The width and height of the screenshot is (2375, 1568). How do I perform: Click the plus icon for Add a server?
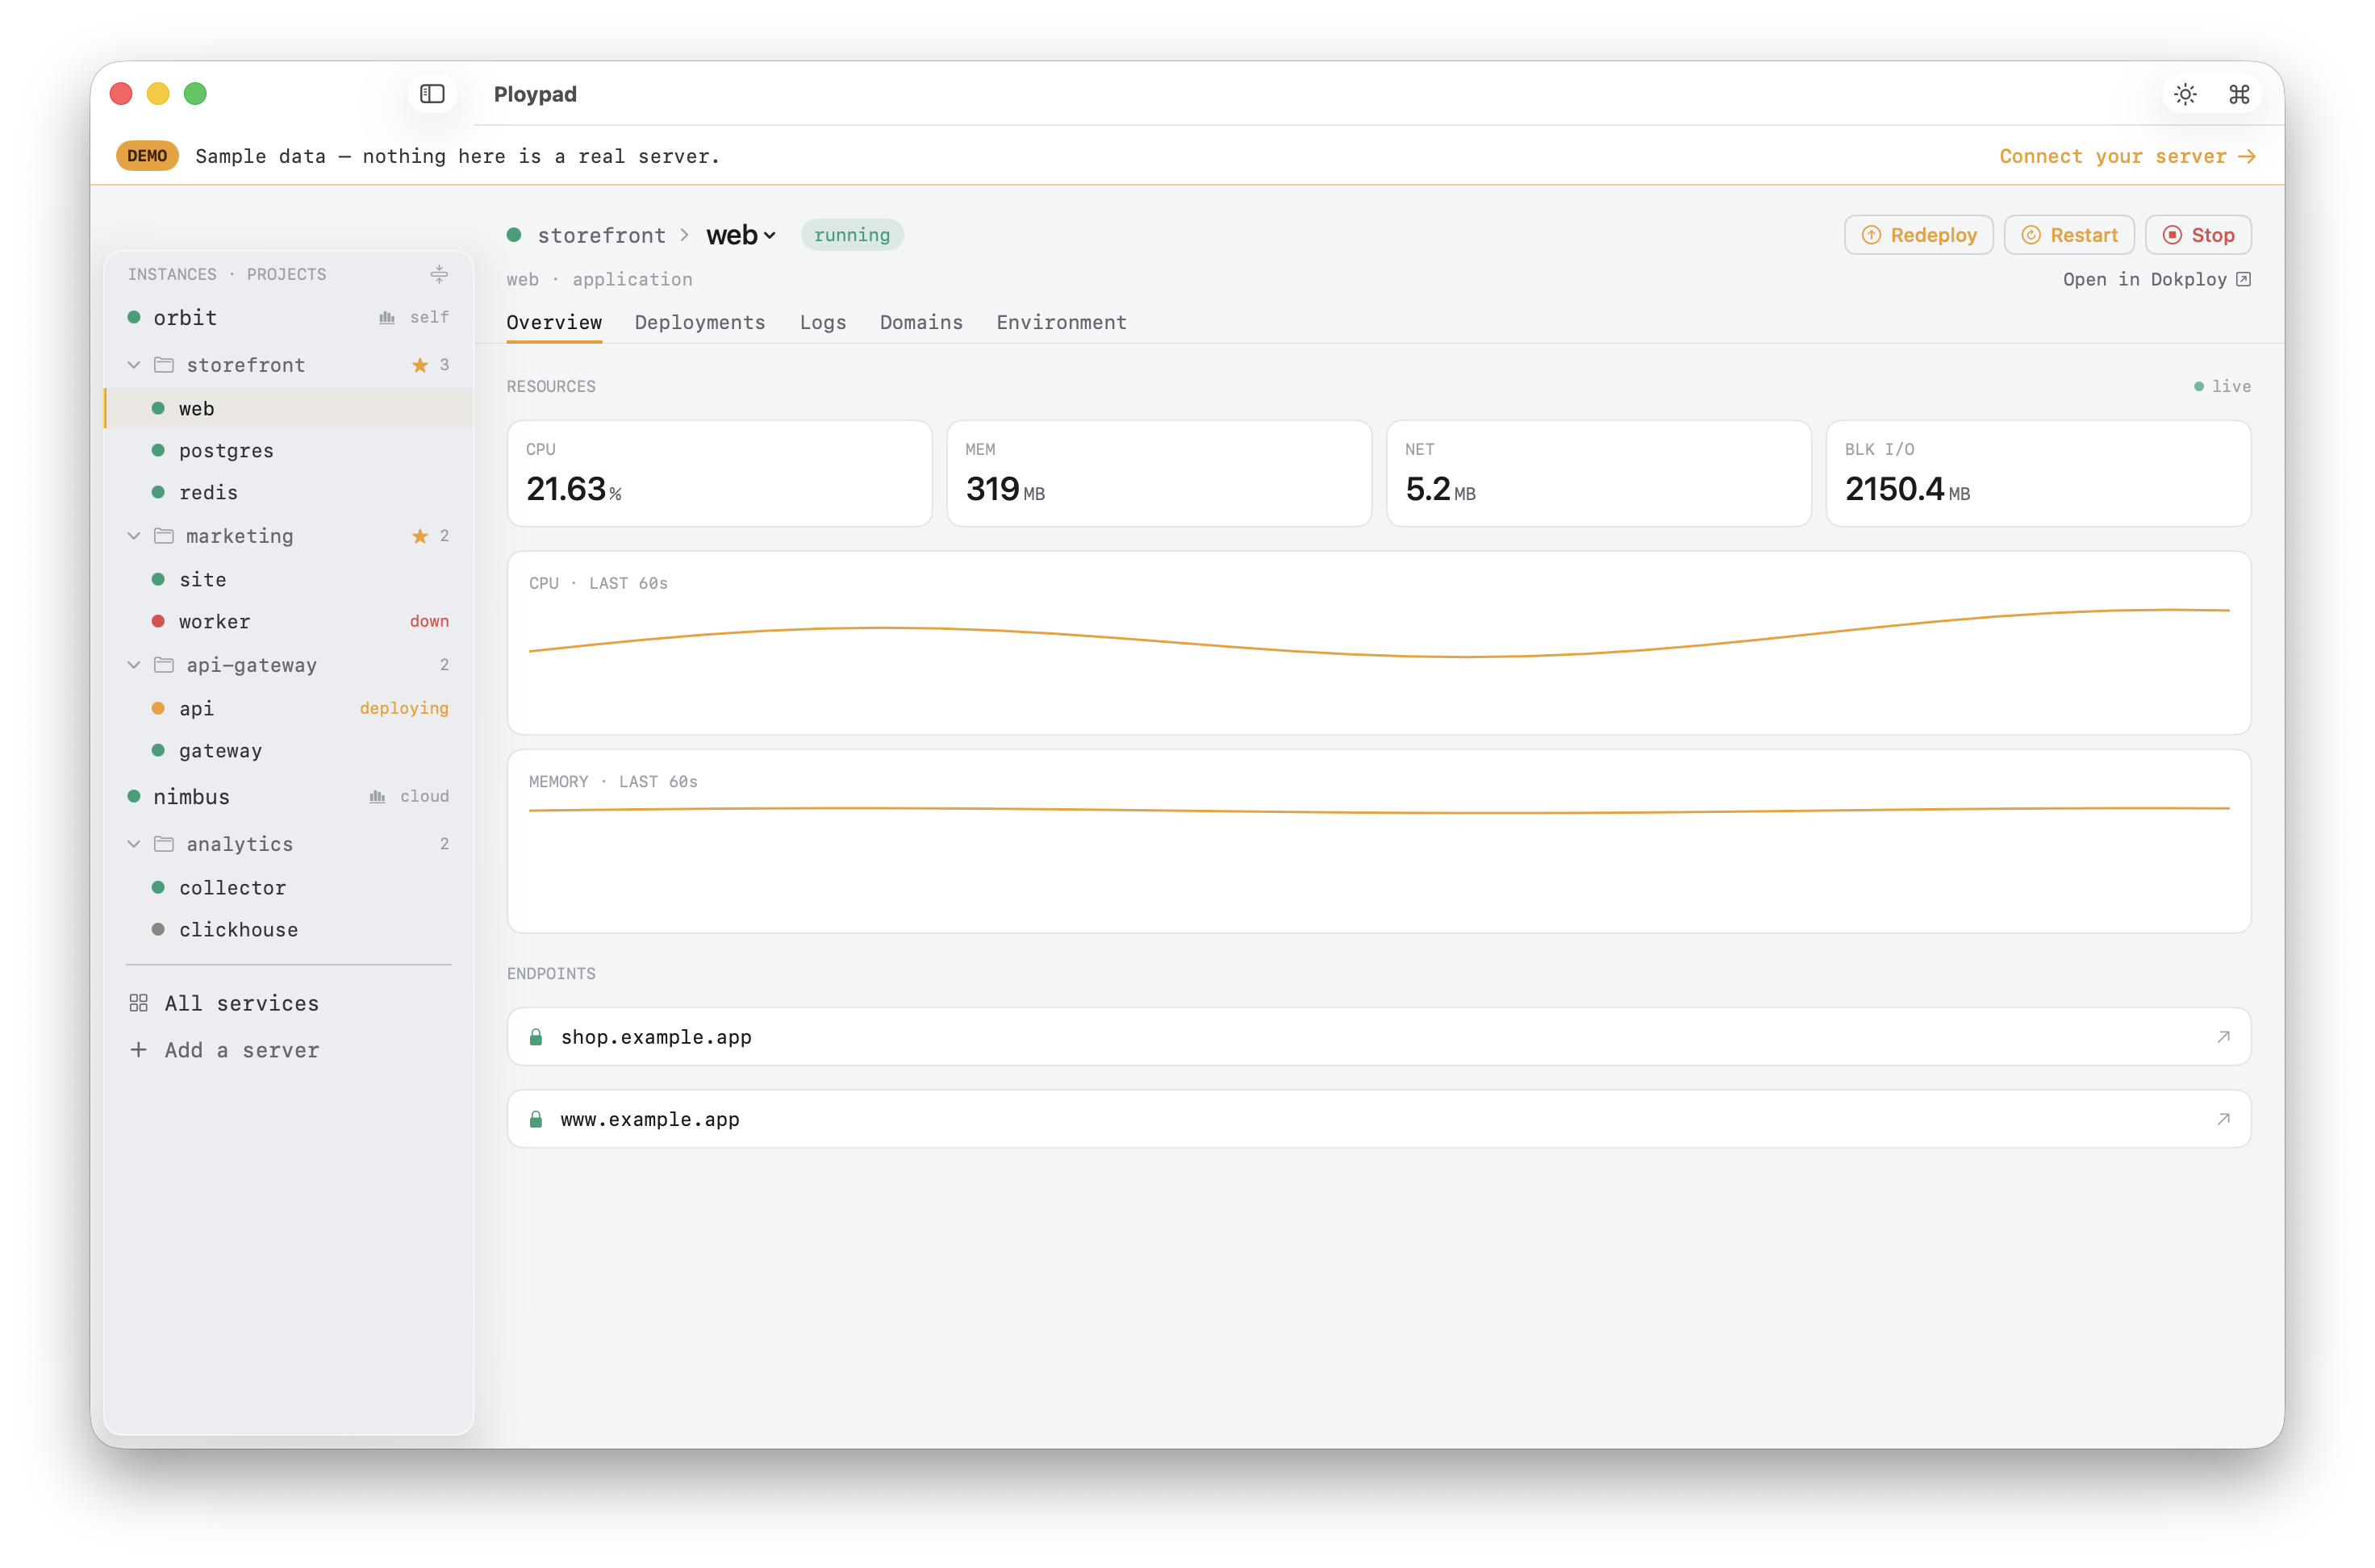coord(139,1050)
